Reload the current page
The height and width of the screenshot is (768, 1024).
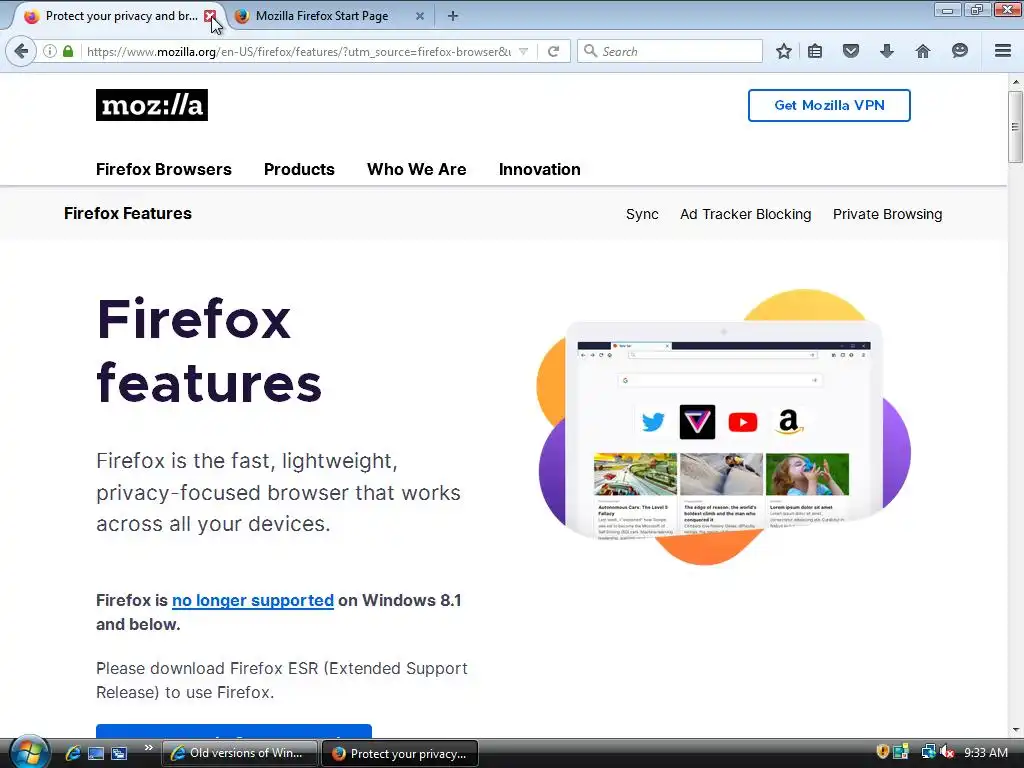click(553, 51)
